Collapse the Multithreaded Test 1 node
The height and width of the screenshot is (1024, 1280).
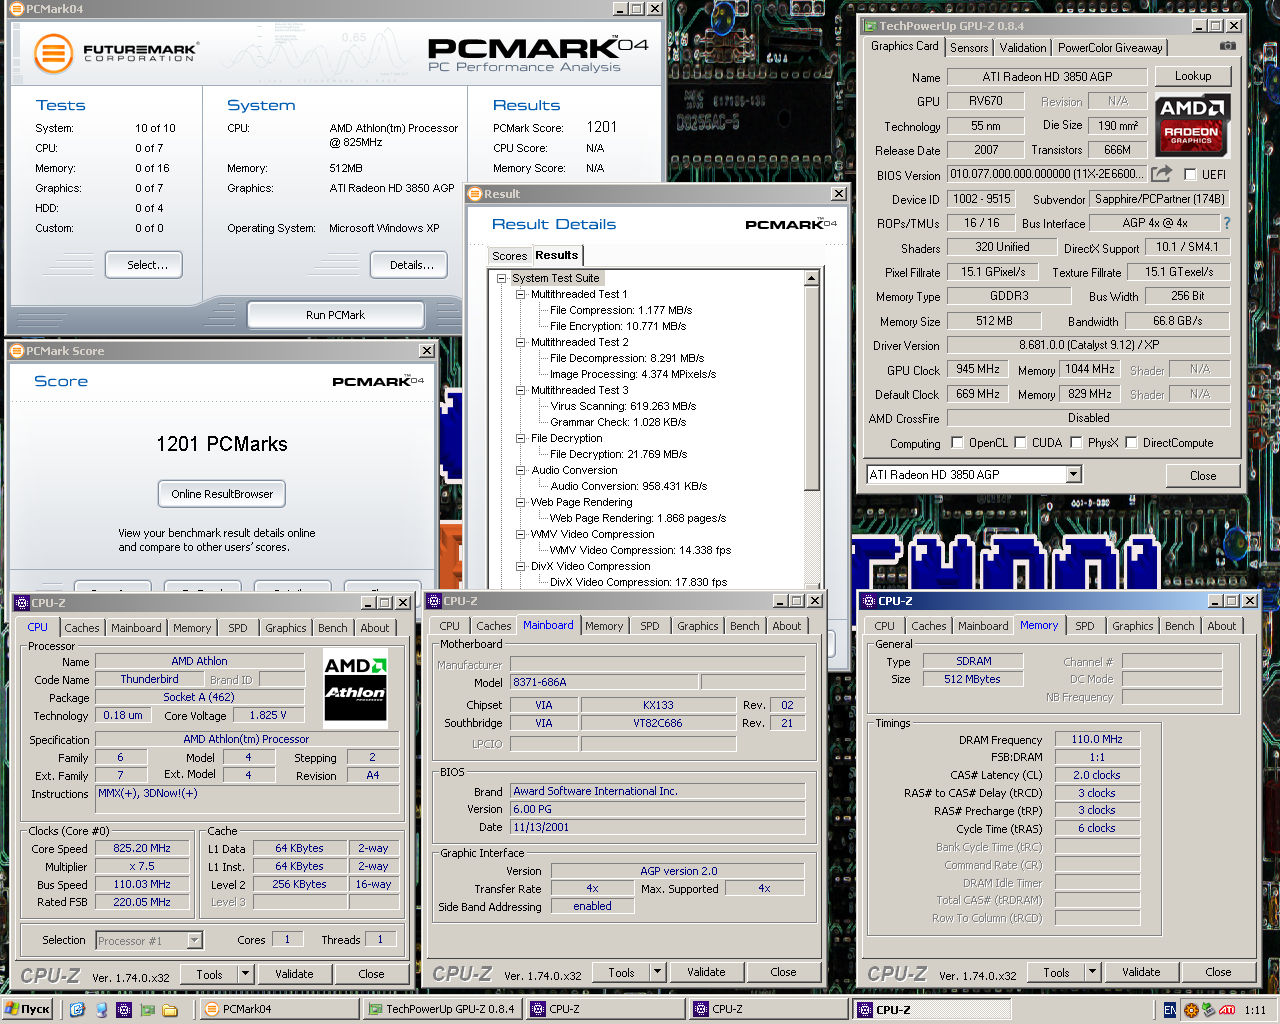pyautogui.click(x=521, y=294)
